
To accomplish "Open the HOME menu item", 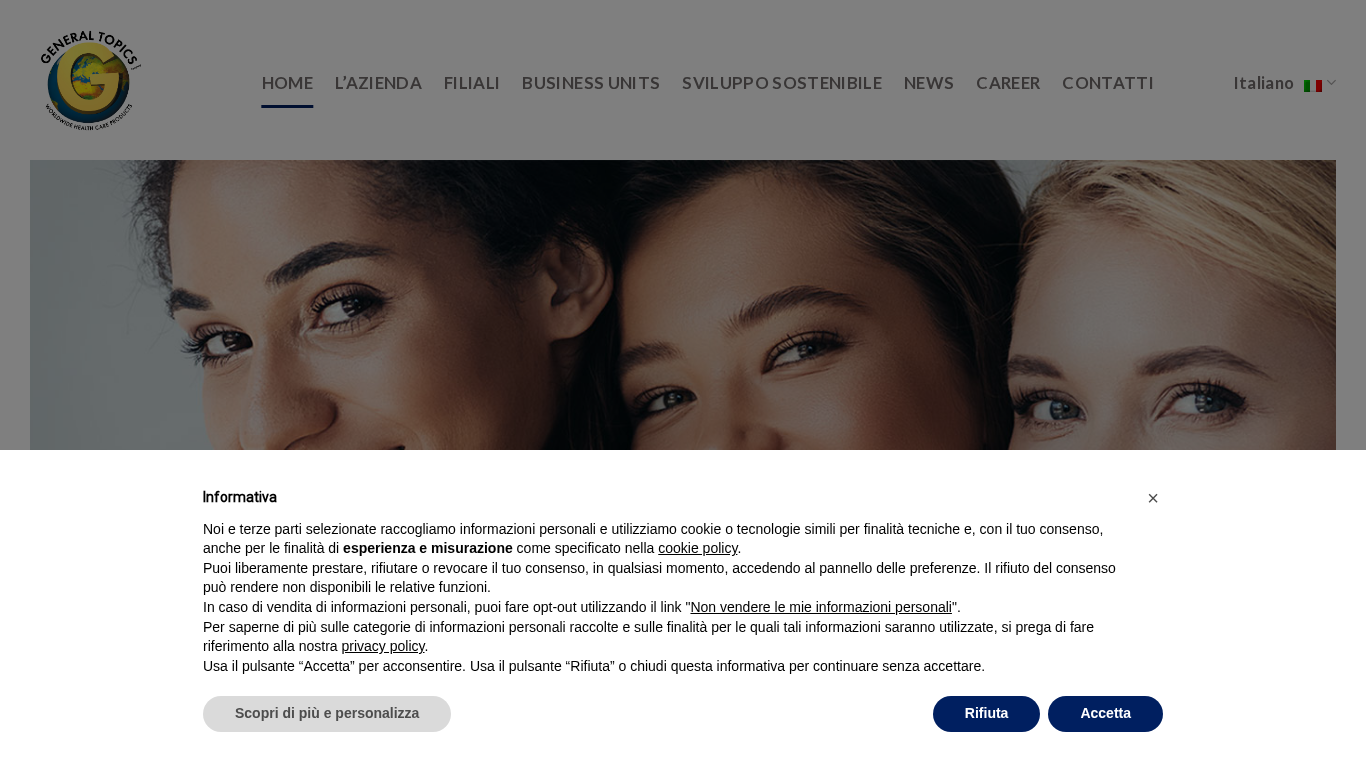I will coord(287,83).
